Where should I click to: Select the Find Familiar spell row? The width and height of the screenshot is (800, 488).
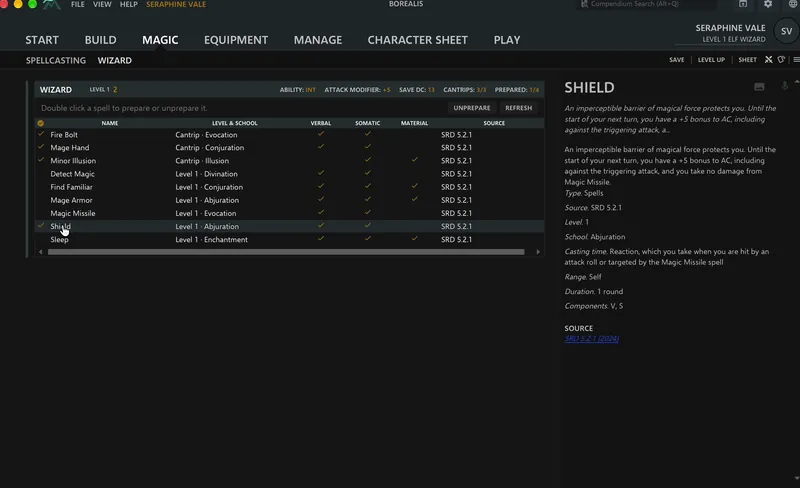click(289, 187)
